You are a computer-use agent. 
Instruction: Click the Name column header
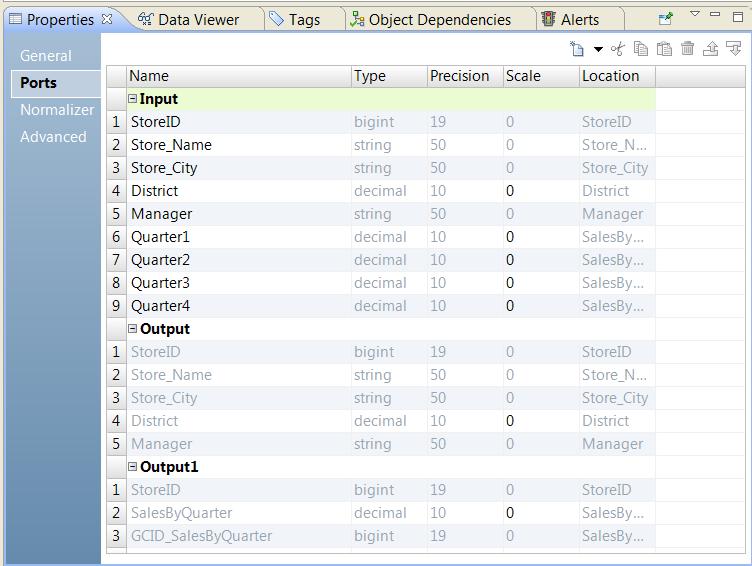click(239, 76)
